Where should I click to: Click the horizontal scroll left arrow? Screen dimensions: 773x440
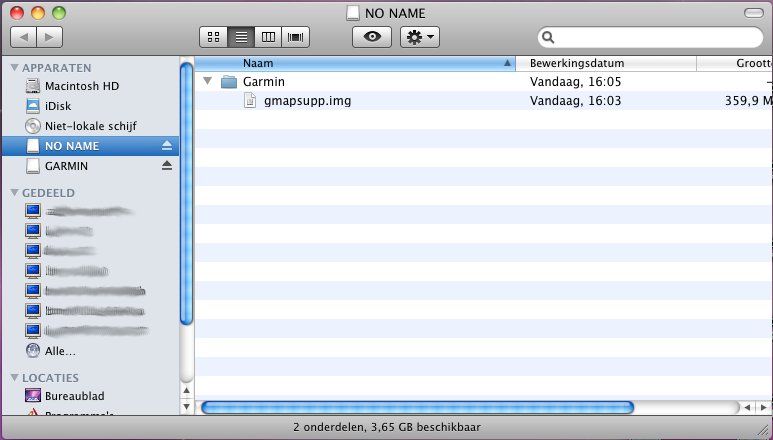click(748, 407)
